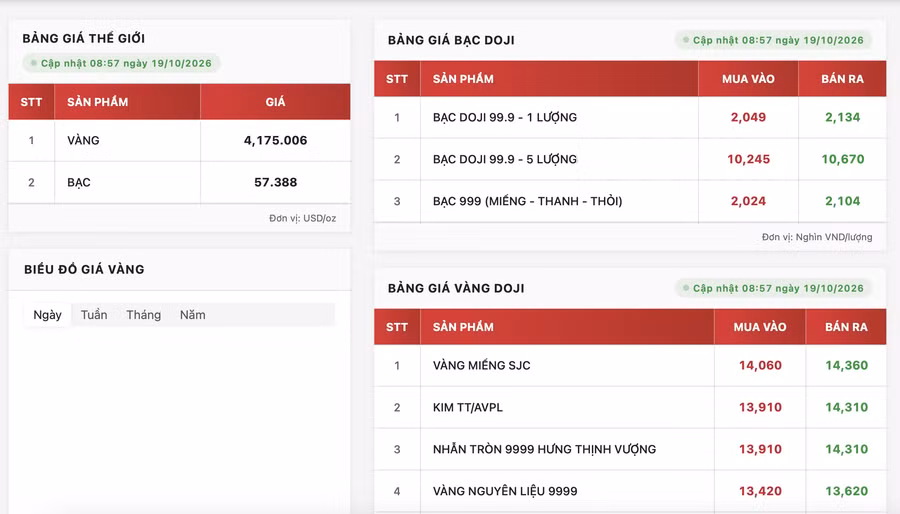Click BÁN RA header in silver table

(843, 79)
